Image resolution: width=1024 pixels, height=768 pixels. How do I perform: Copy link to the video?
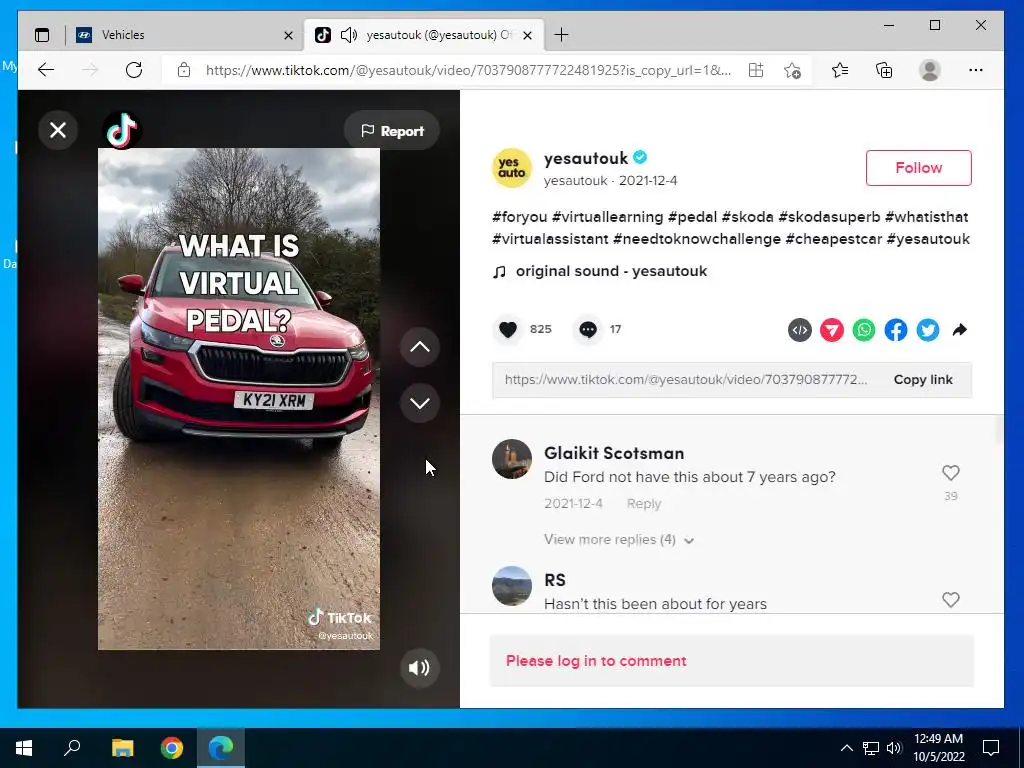tap(923, 379)
